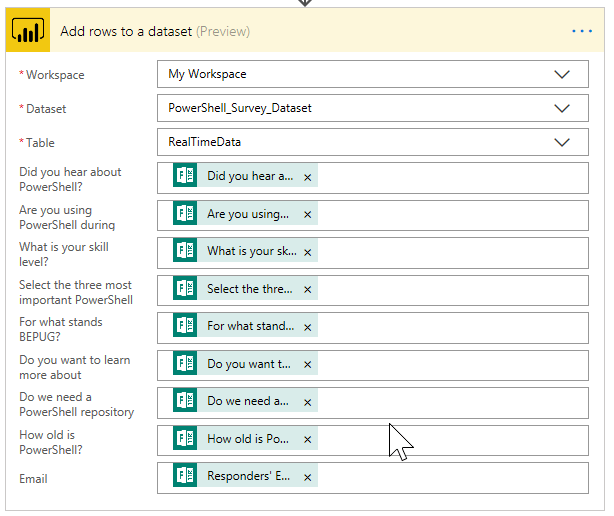Remove the 'Do we need a...' token
Viewport: 614px width, 516px height.
tap(308, 402)
